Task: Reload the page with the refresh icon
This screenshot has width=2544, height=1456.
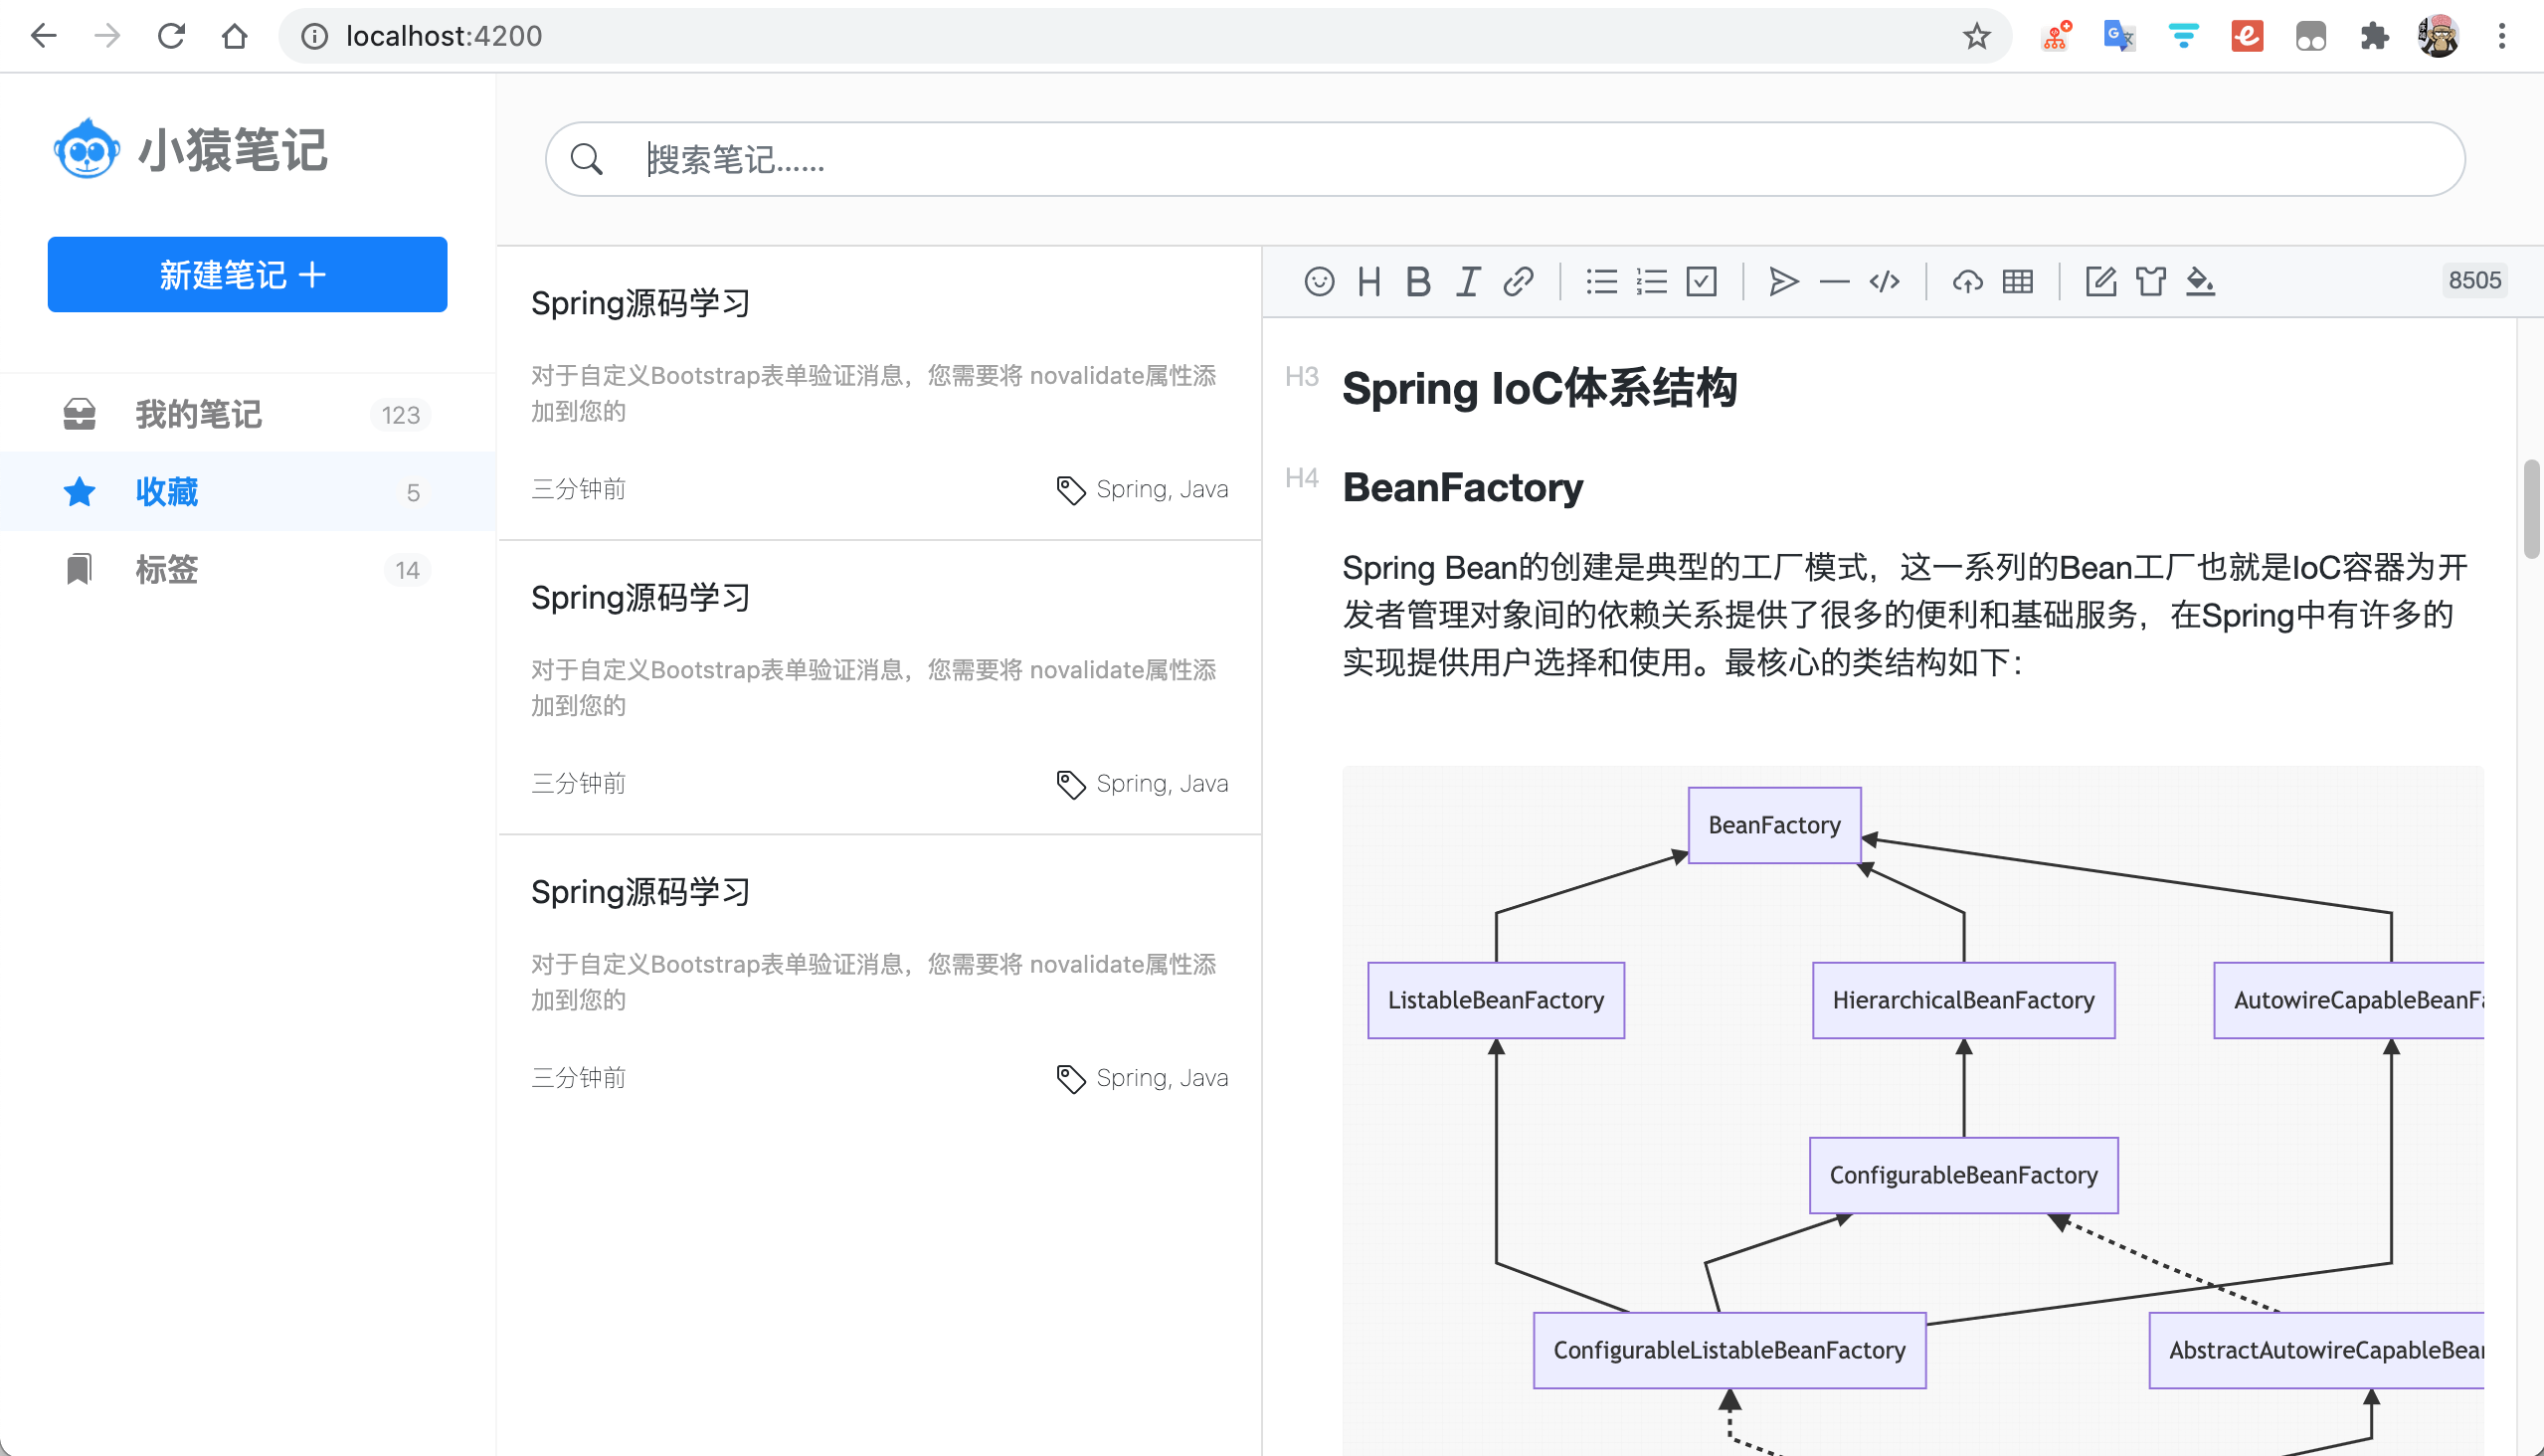Action: (171, 36)
